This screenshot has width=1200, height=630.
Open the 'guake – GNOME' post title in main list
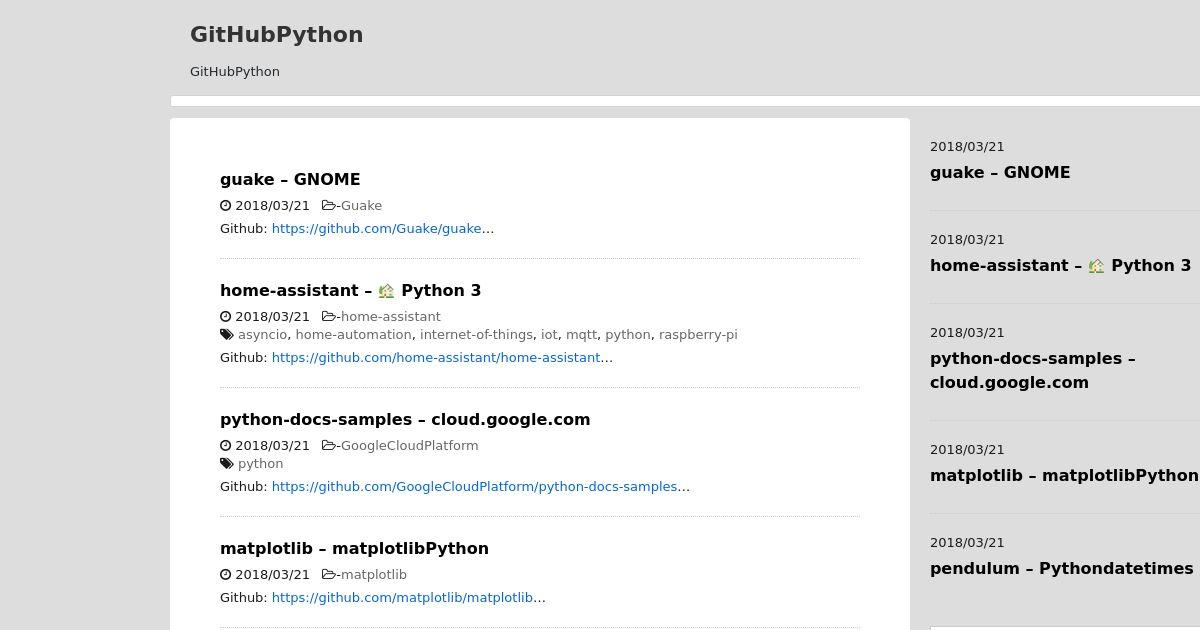pos(290,180)
